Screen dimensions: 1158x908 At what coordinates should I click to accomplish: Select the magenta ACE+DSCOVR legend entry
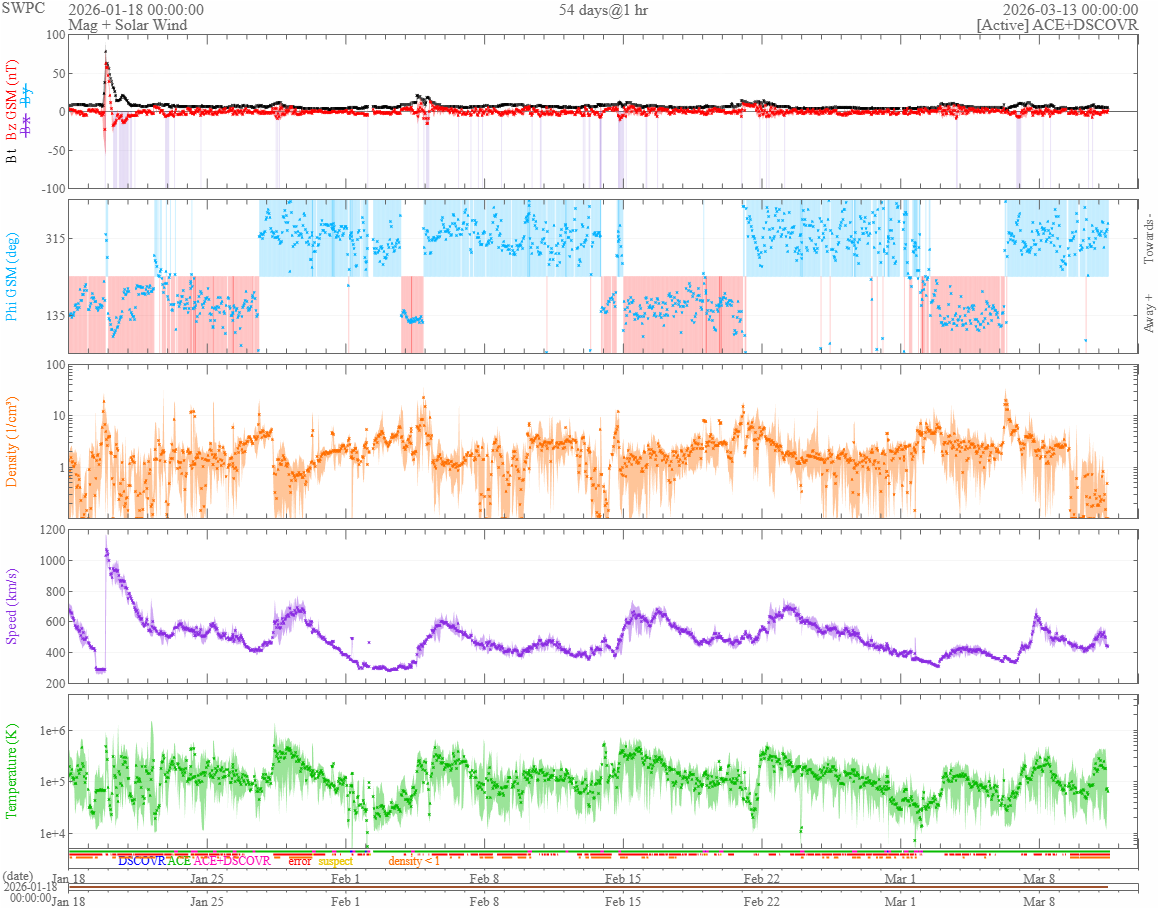(231, 861)
